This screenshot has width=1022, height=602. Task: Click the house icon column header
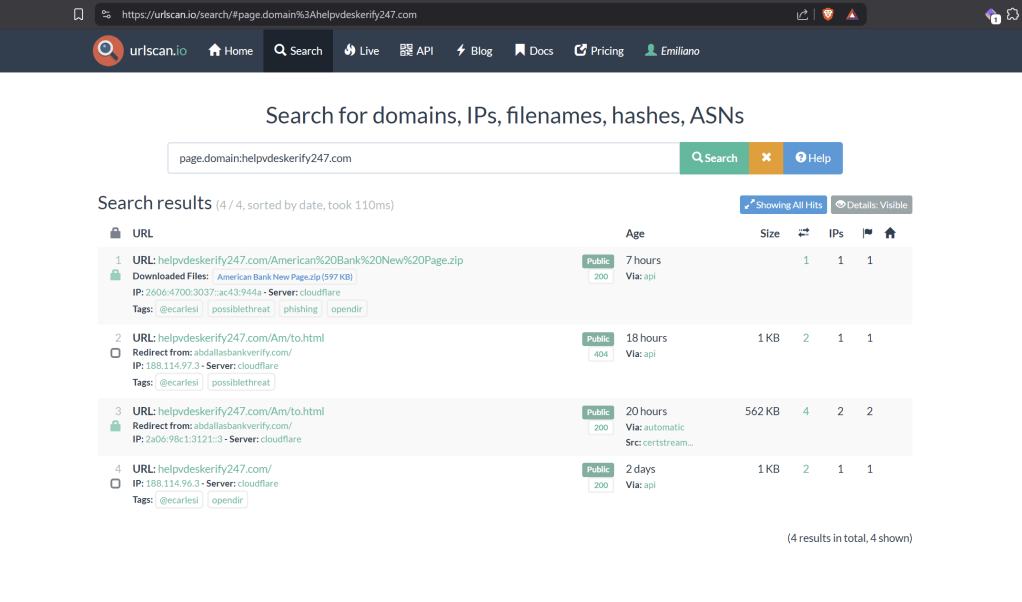890,233
